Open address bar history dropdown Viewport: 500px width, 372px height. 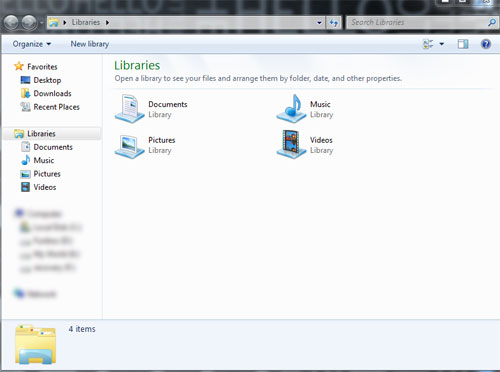pyautogui.click(x=319, y=23)
